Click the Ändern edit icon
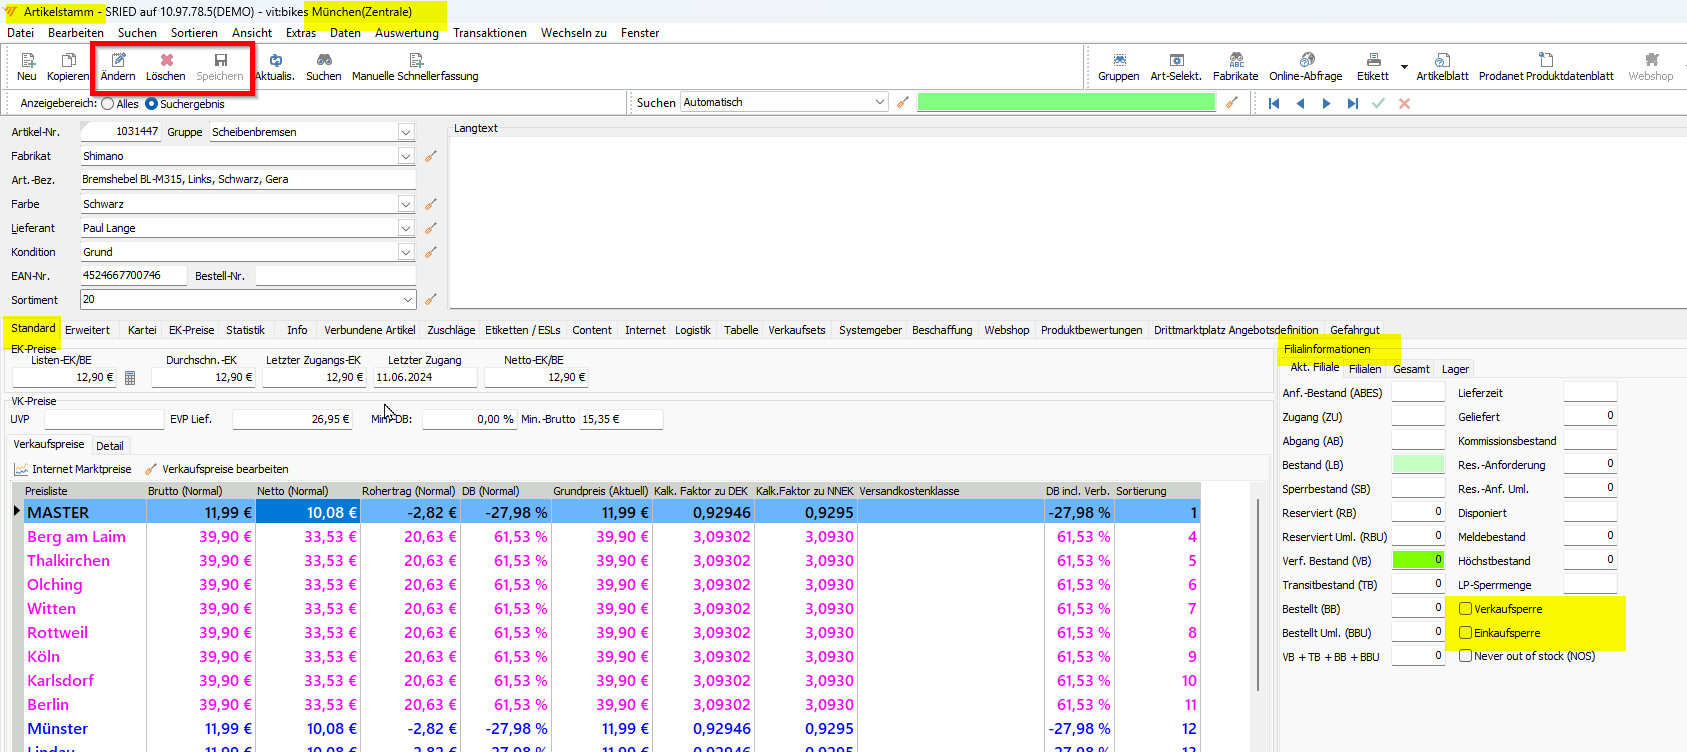 (x=118, y=61)
